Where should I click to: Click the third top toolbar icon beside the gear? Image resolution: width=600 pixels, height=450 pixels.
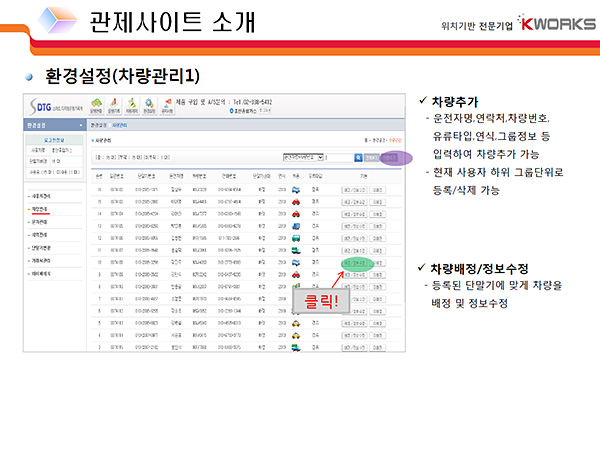pyautogui.click(x=131, y=106)
